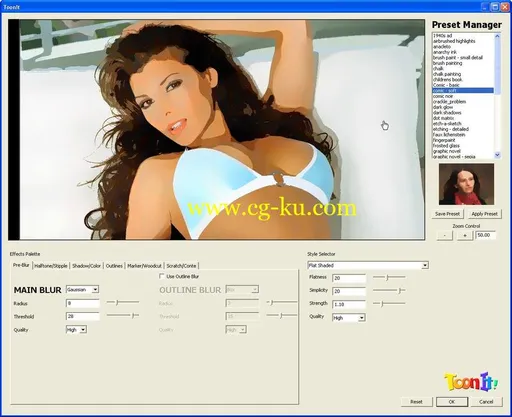Select 'brush paint - small detail' preset
The width and height of the screenshot is (512, 417).
458,57
